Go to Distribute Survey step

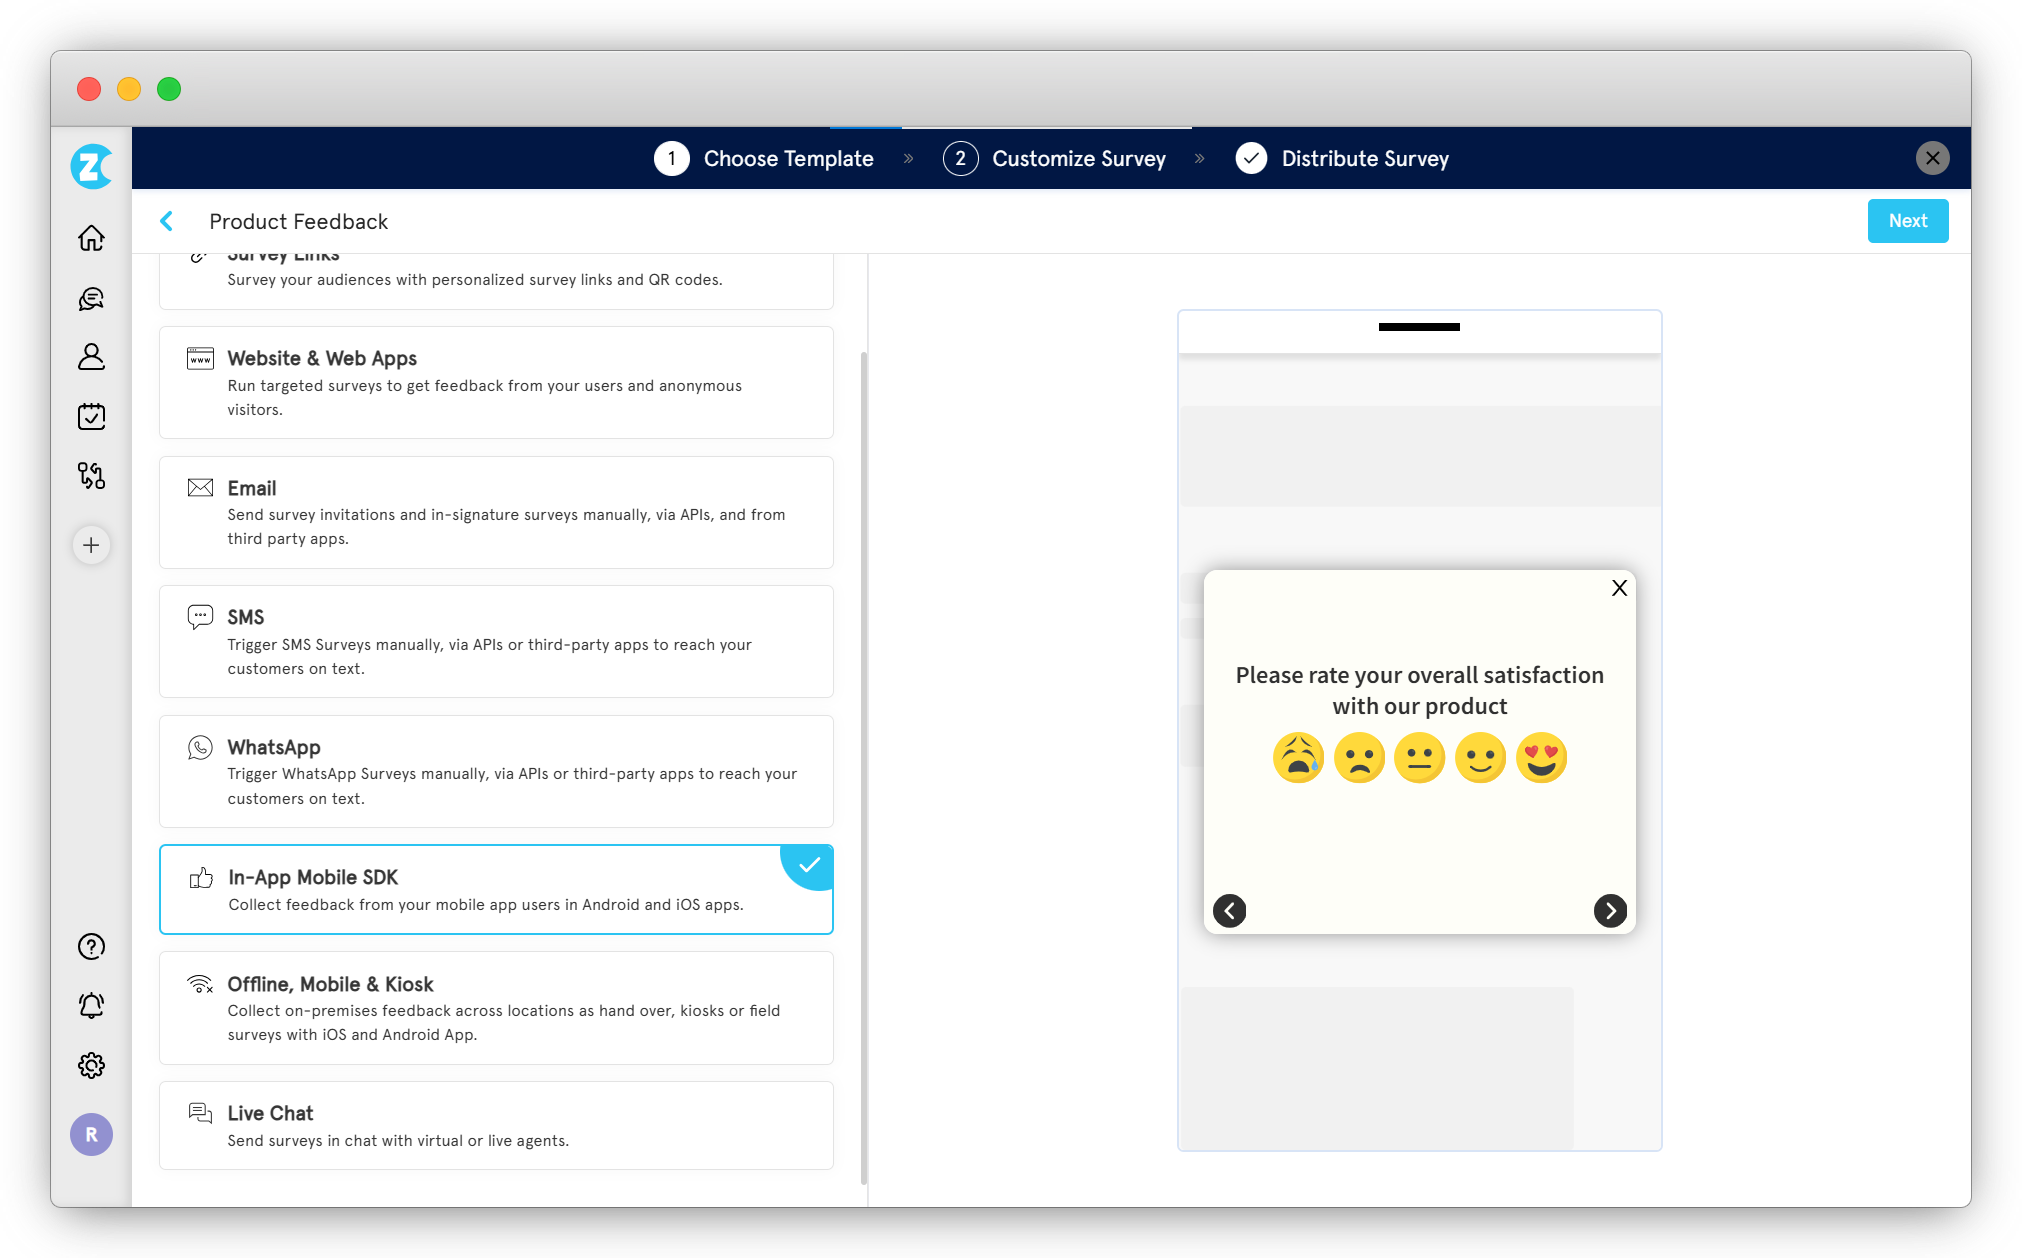pyautogui.click(x=1342, y=158)
